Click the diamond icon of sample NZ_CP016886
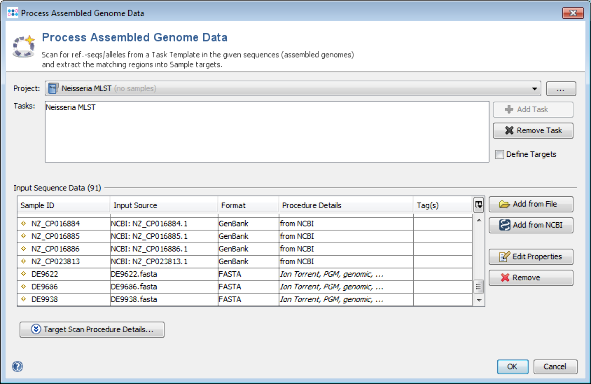The width and height of the screenshot is (591, 384). tap(24, 249)
